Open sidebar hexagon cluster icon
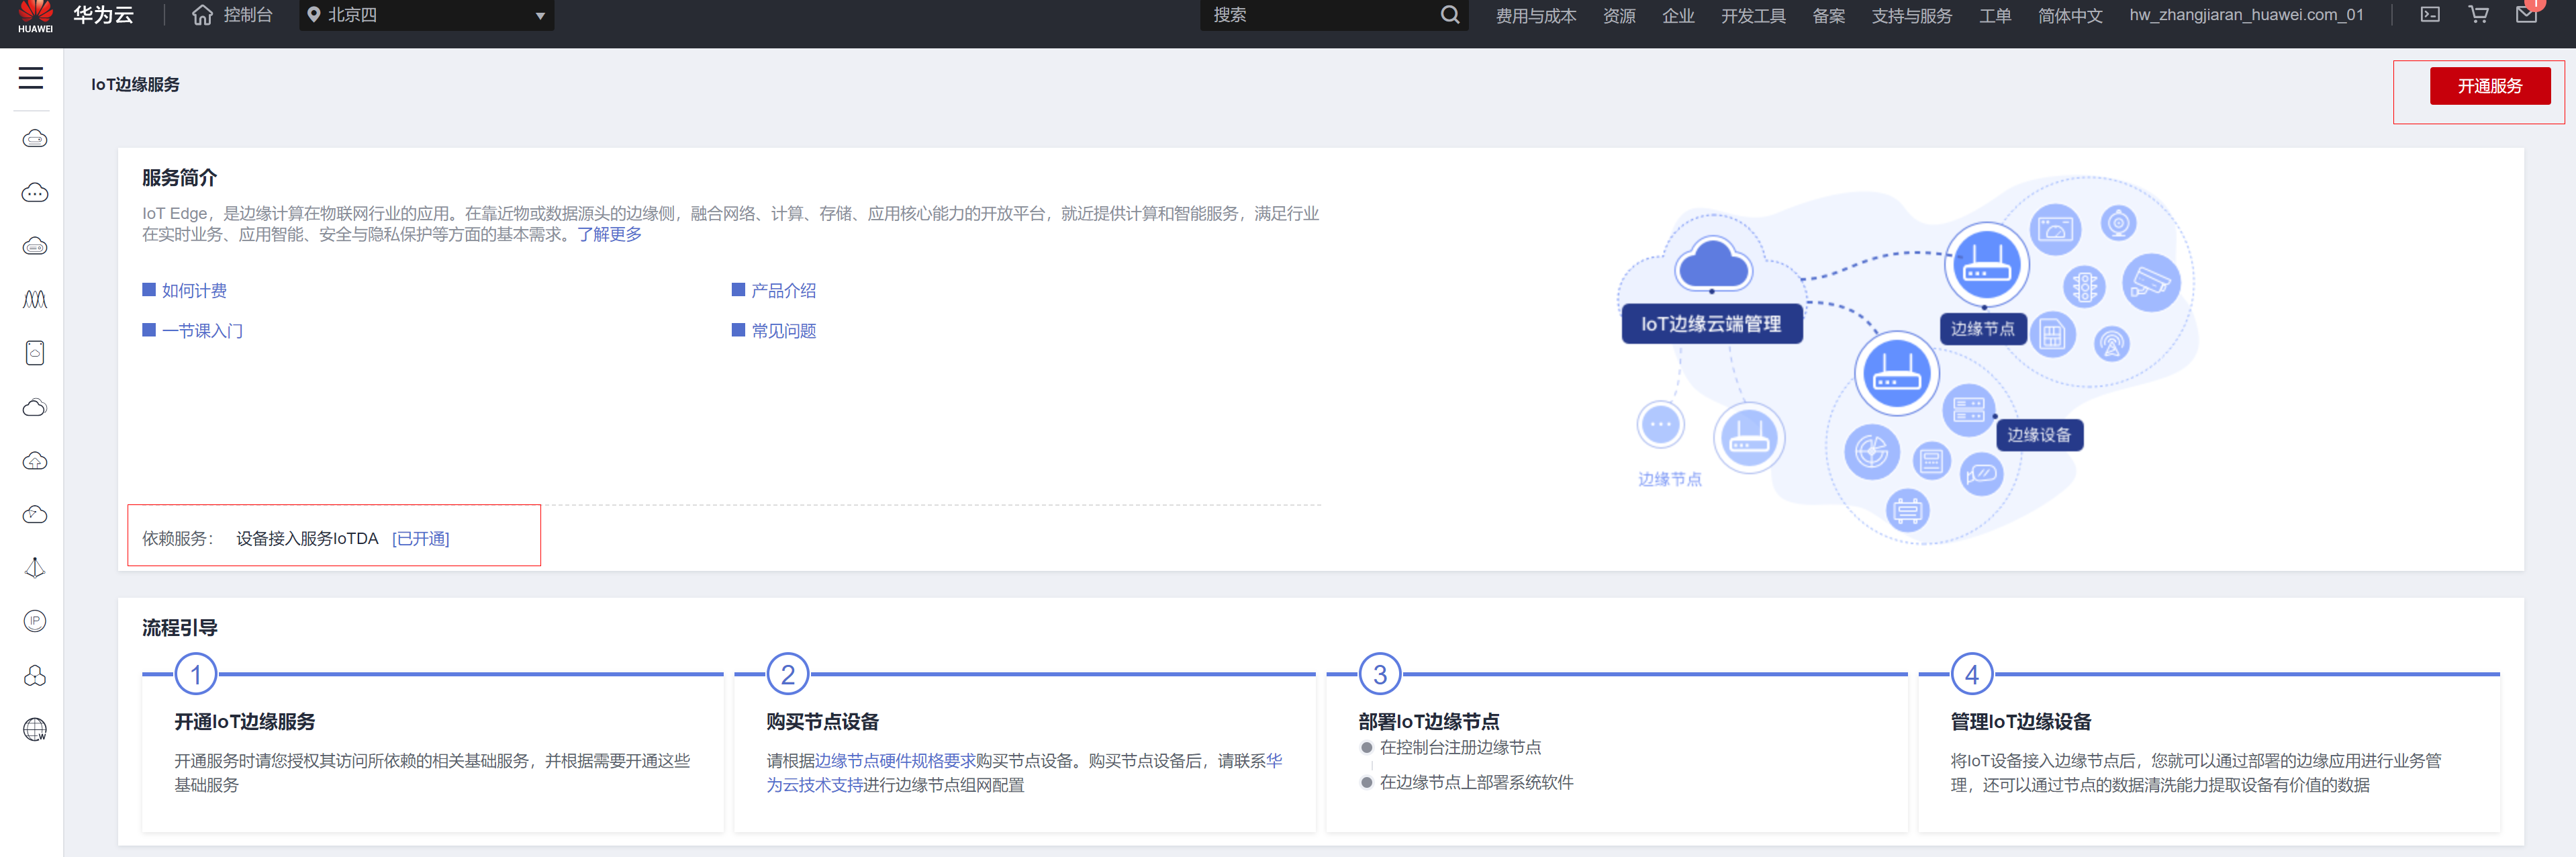The height and width of the screenshot is (857, 2576). tap(35, 676)
